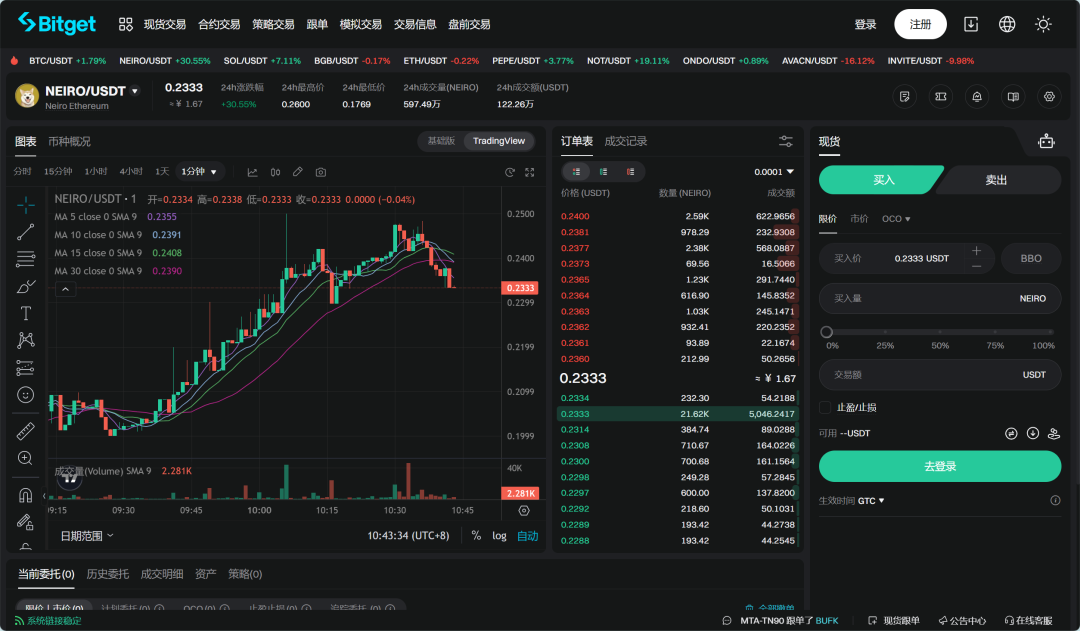Collapse the chart indicator legend arrow
The image size is (1080, 631).
coord(65,289)
